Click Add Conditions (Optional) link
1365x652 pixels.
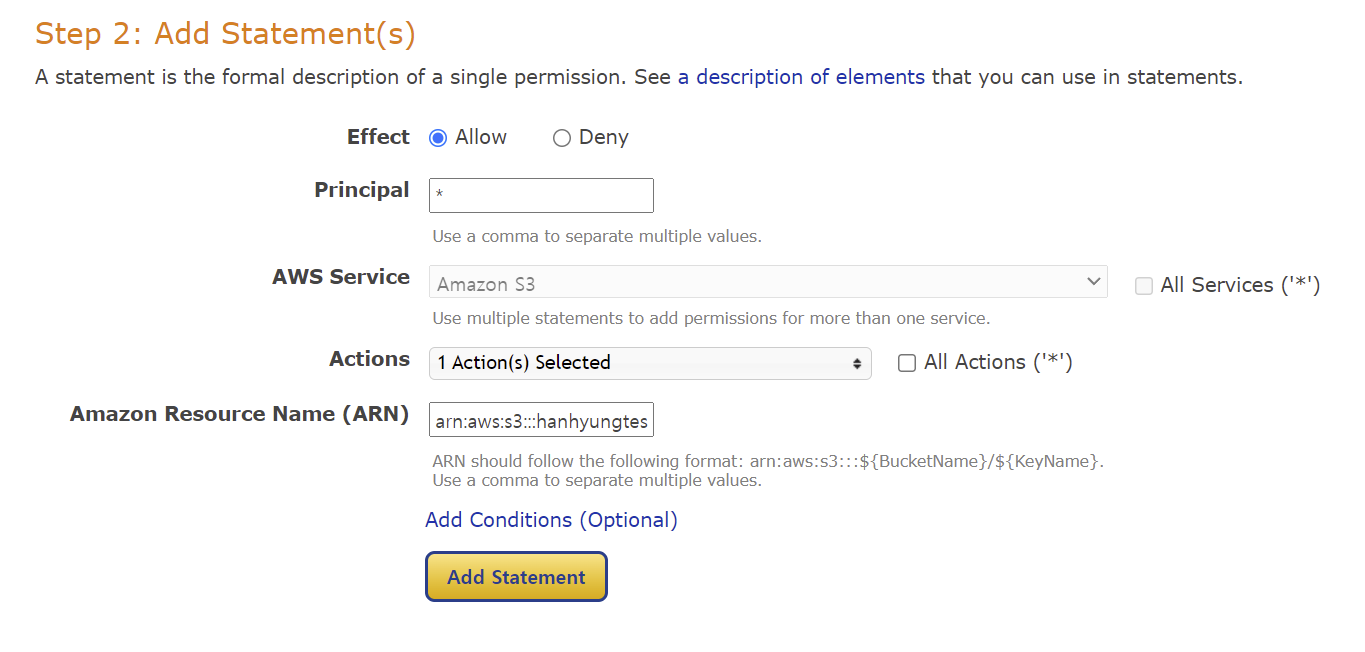pos(551,520)
